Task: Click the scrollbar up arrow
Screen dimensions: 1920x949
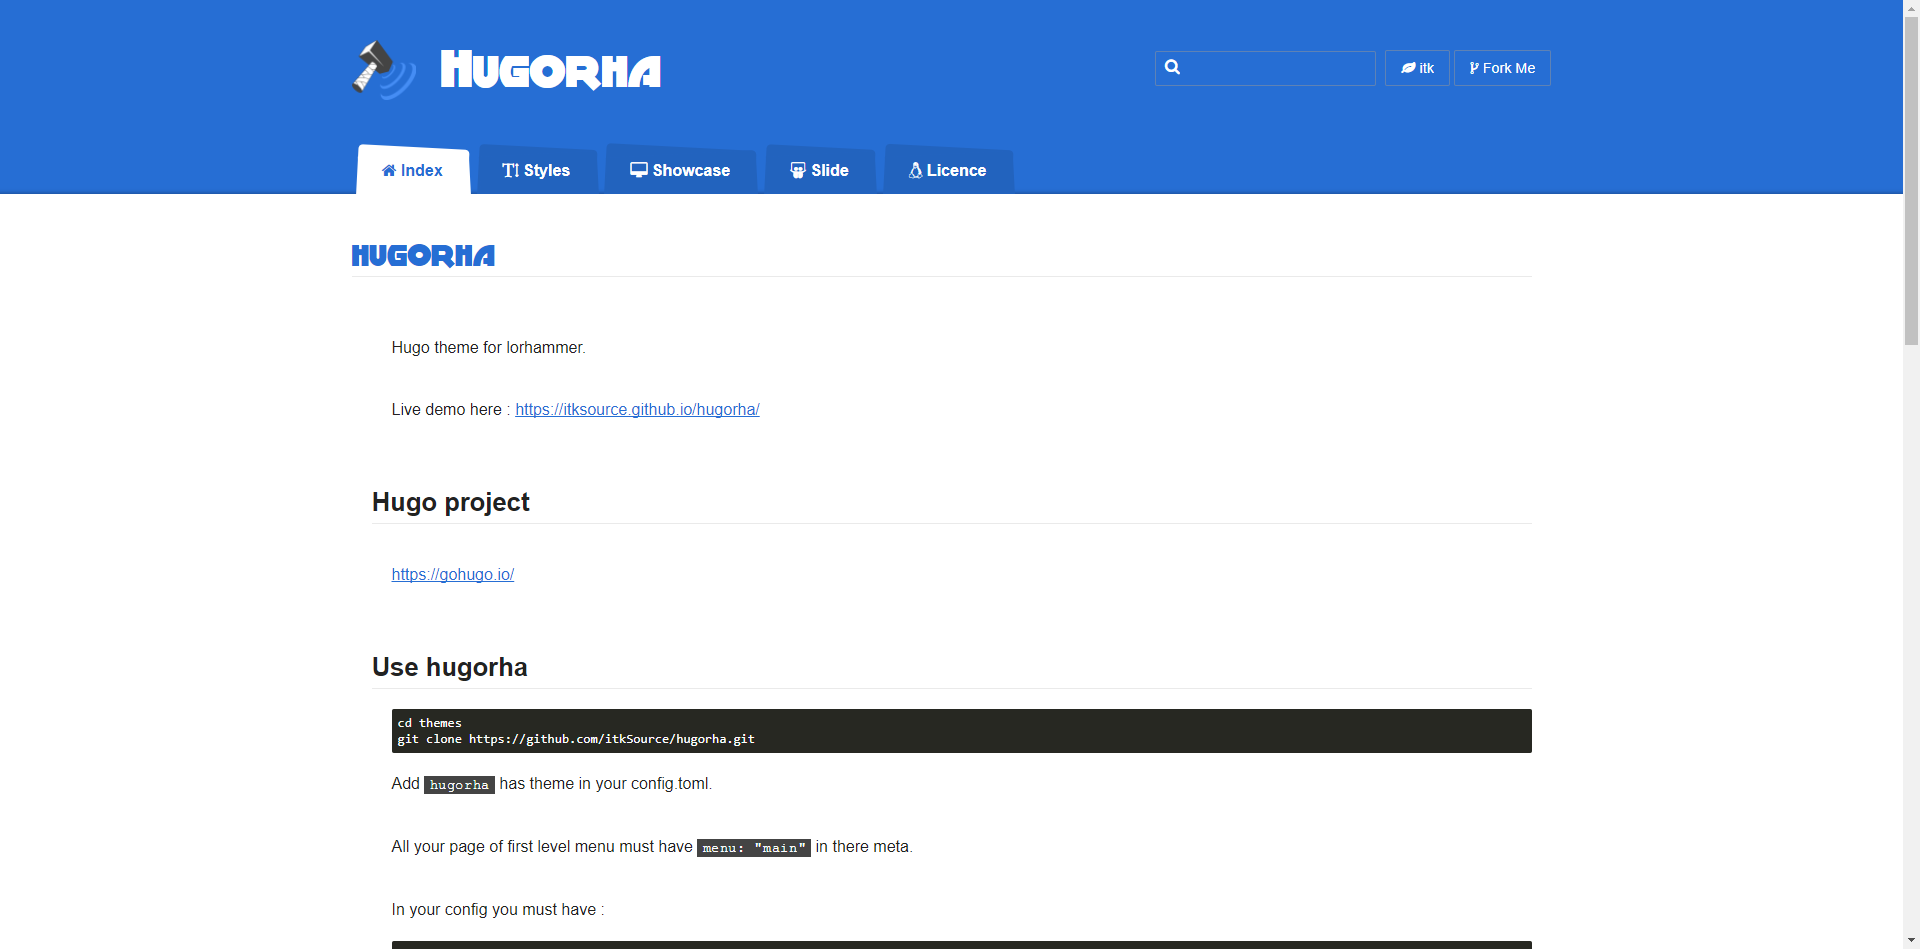Action: [x=1911, y=8]
